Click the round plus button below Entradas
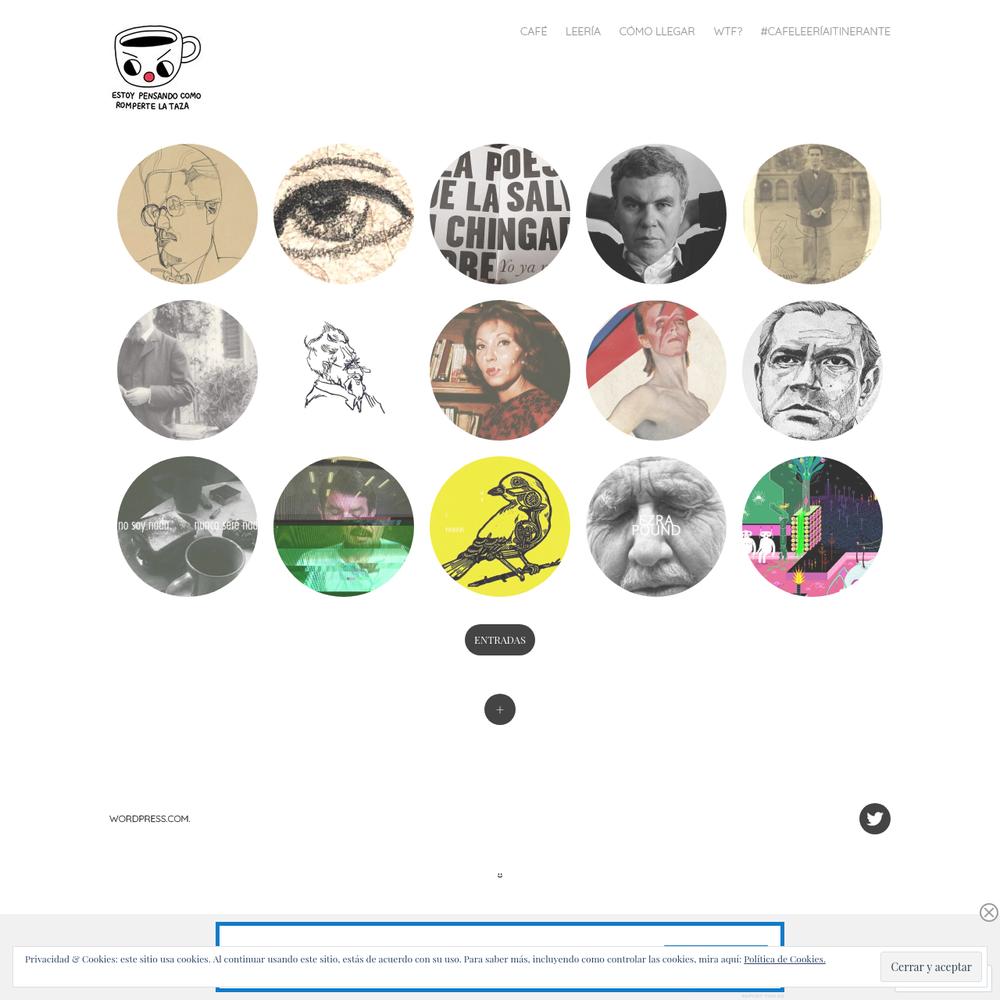 coord(499,709)
